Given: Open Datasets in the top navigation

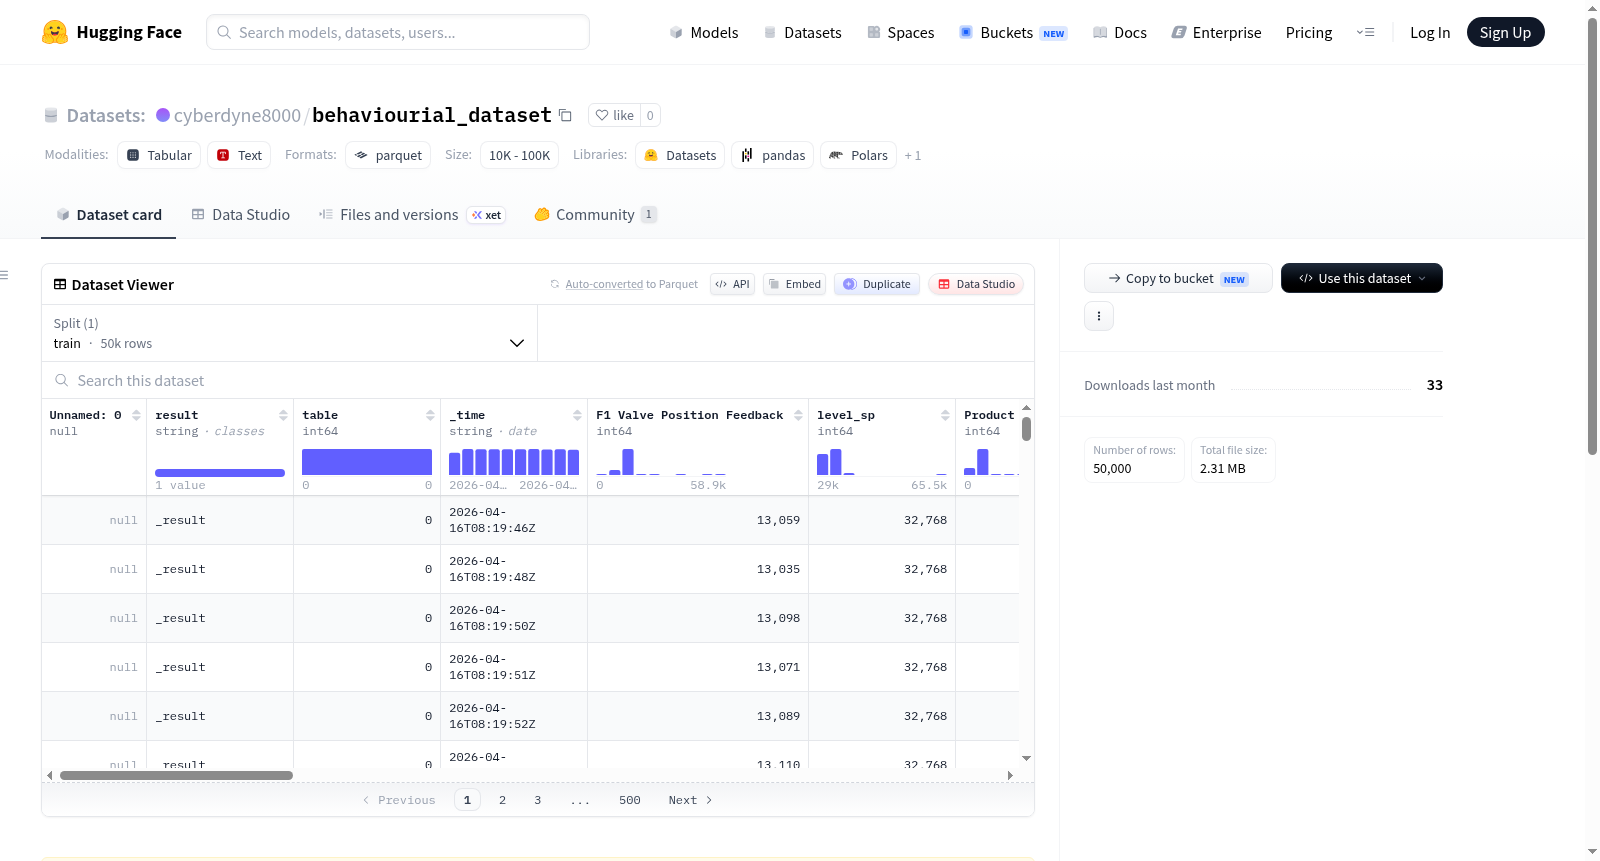Looking at the screenshot, I should [802, 32].
